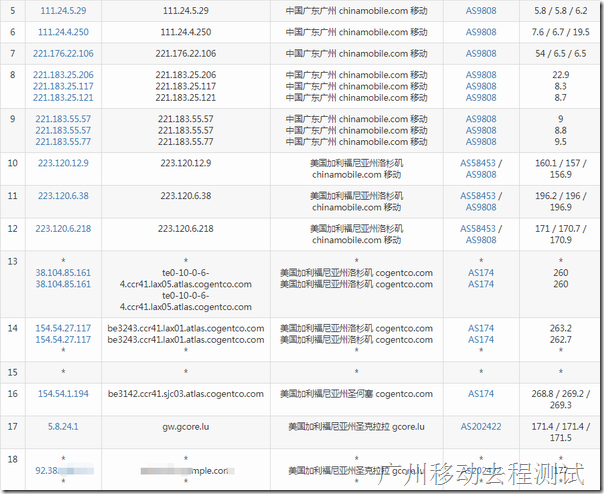Click the AS9808 link in hop 6 row

point(481,32)
